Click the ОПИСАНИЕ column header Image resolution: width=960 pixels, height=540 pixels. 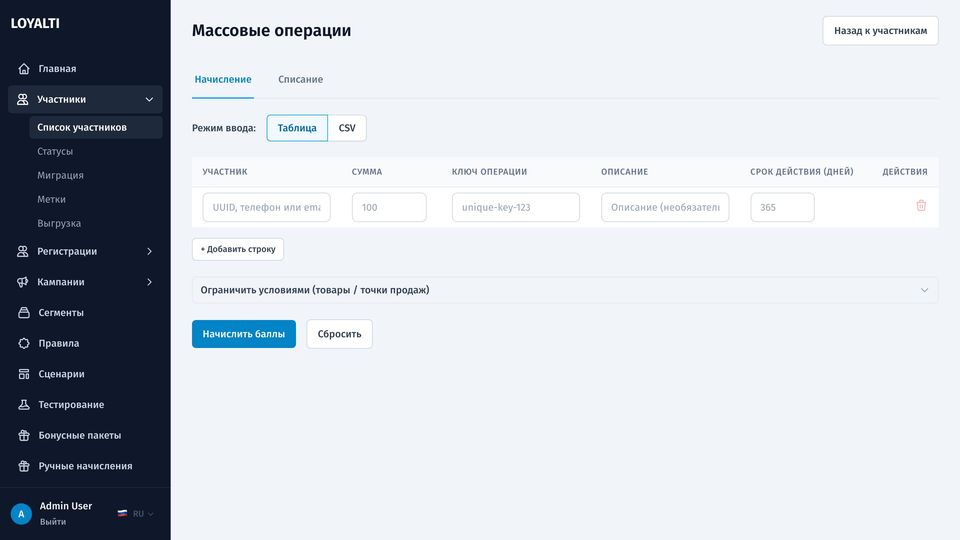pyautogui.click(x=624, y=171)
